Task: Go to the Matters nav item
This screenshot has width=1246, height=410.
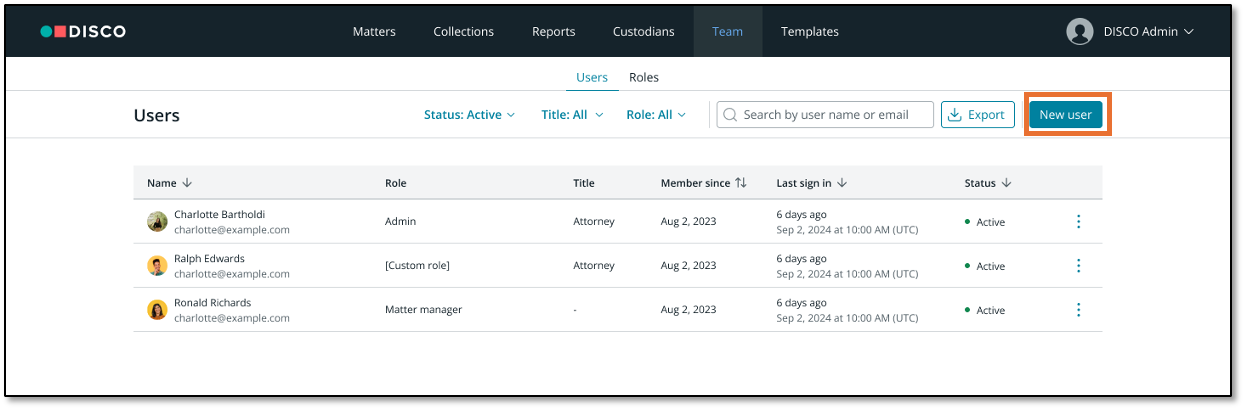Action: [374, 31]
